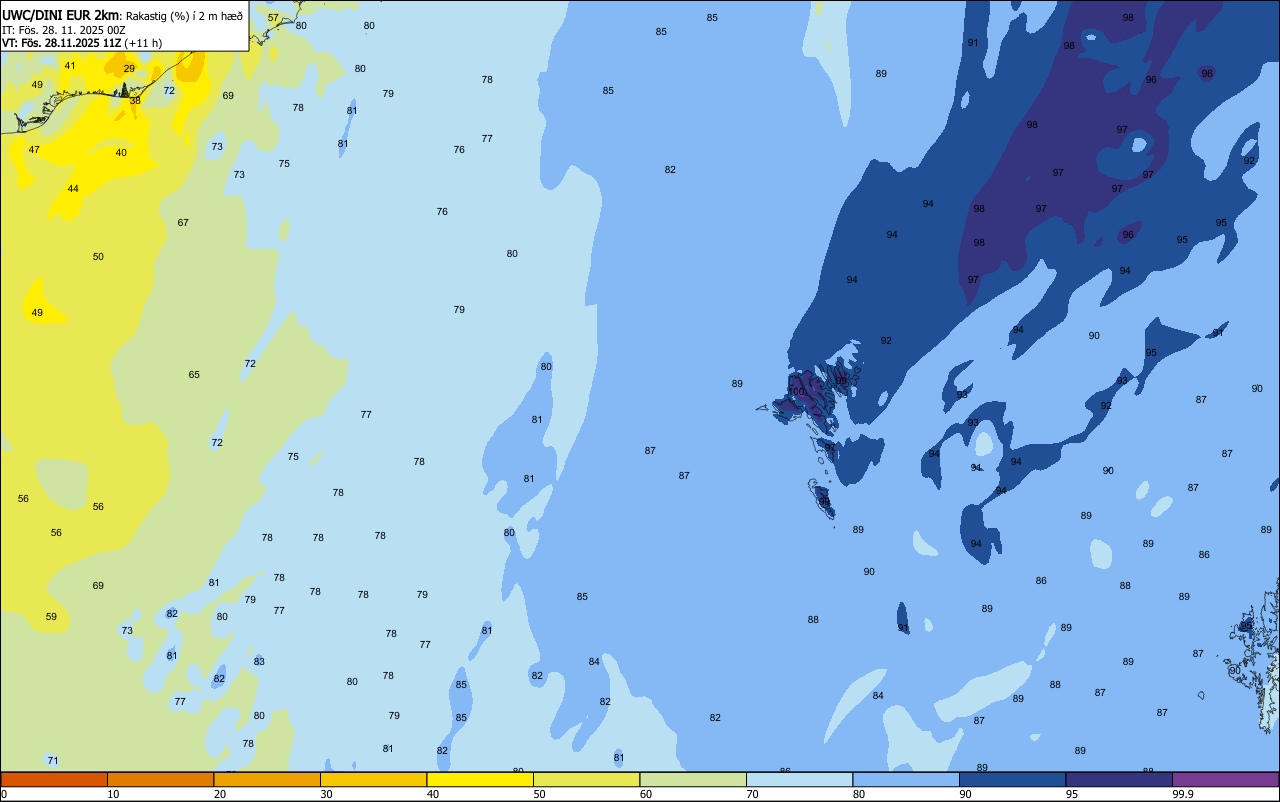
Task: Click the 'VT: Fös. 28.11.2025 11Z' line
Action: pos(61,43)
